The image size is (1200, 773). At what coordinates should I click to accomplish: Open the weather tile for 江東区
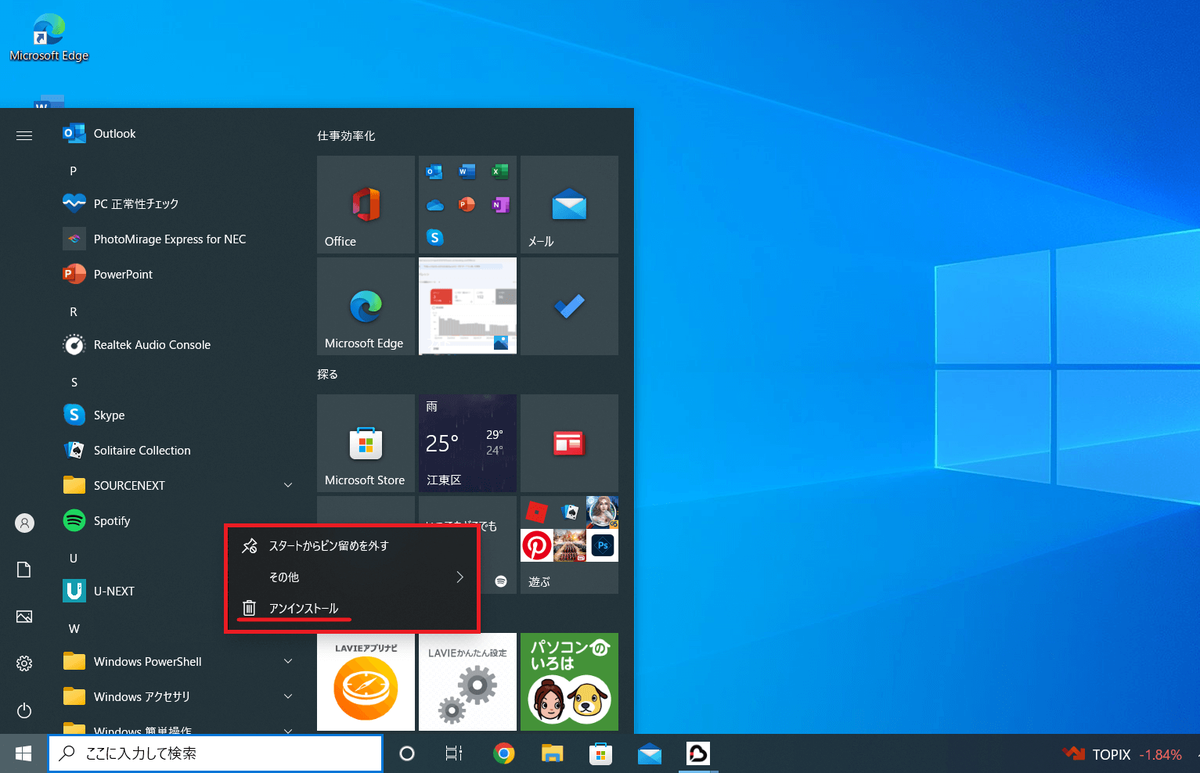click(x=468, y=443)
